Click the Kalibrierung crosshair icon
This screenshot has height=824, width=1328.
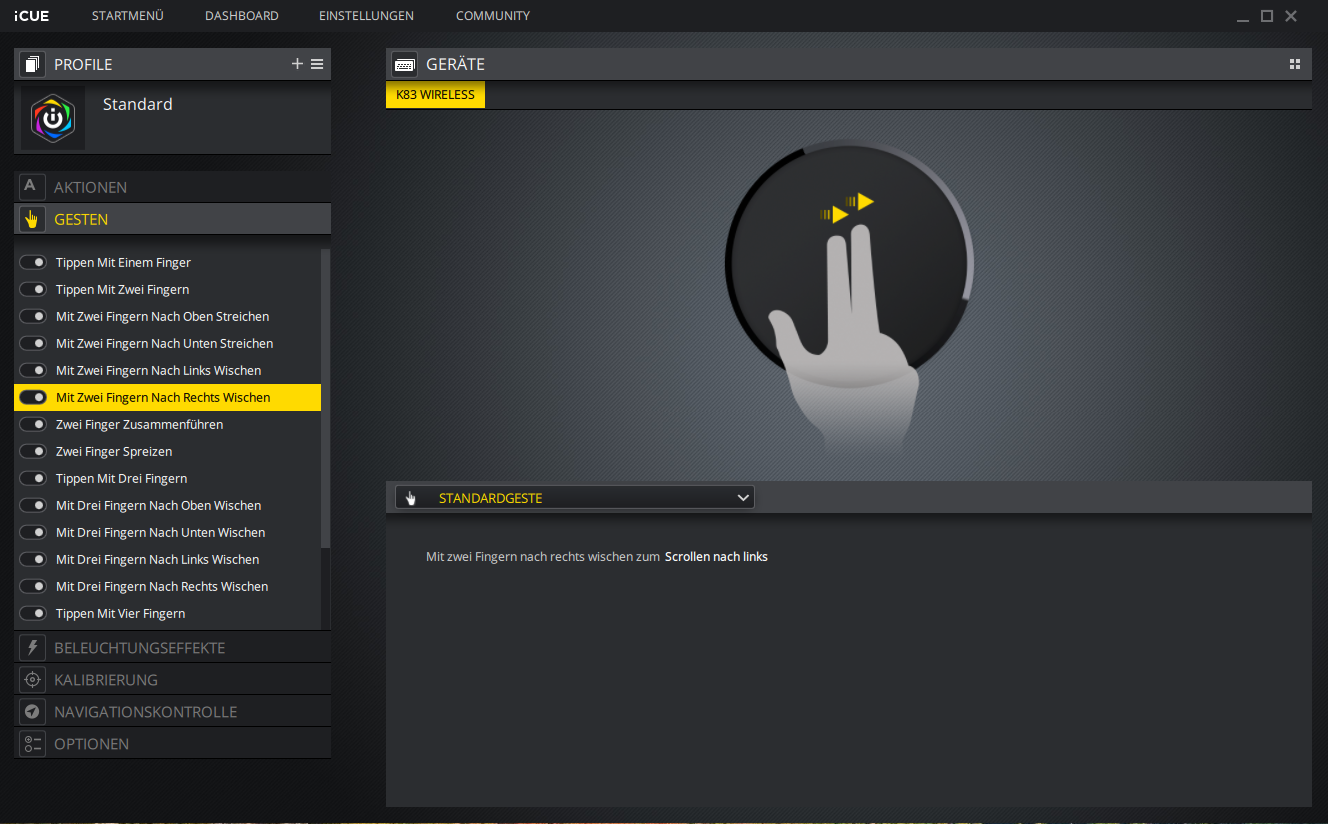coord(32,680)
